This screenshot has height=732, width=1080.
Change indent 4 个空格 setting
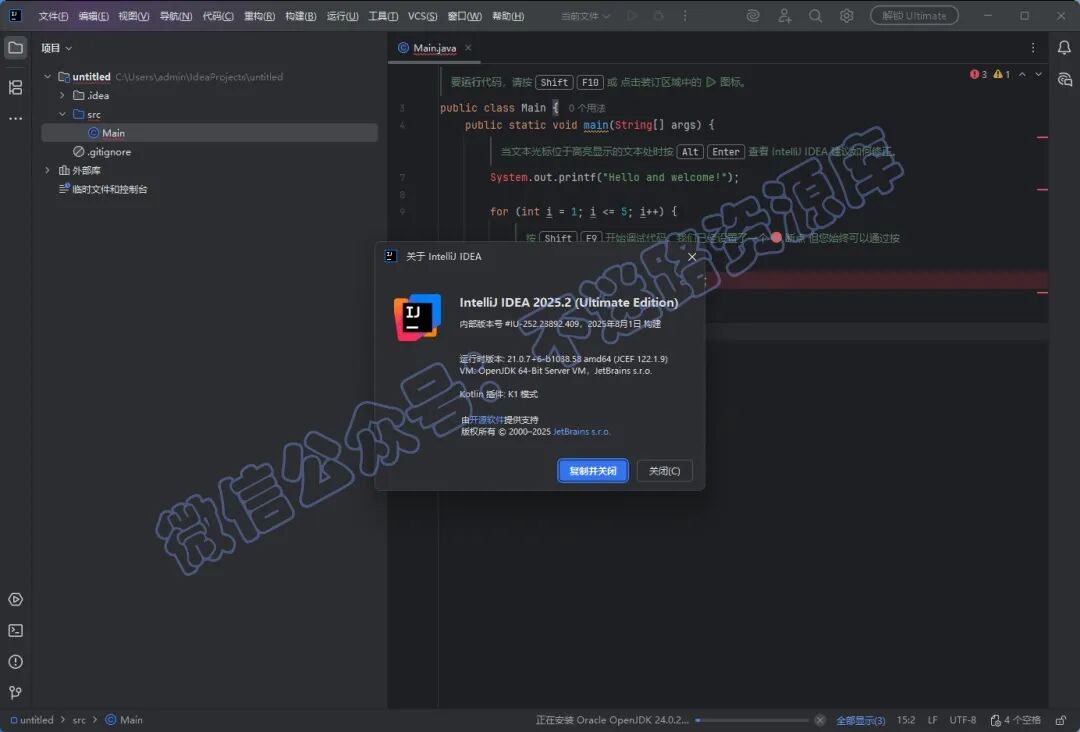tap(1016, 720)
